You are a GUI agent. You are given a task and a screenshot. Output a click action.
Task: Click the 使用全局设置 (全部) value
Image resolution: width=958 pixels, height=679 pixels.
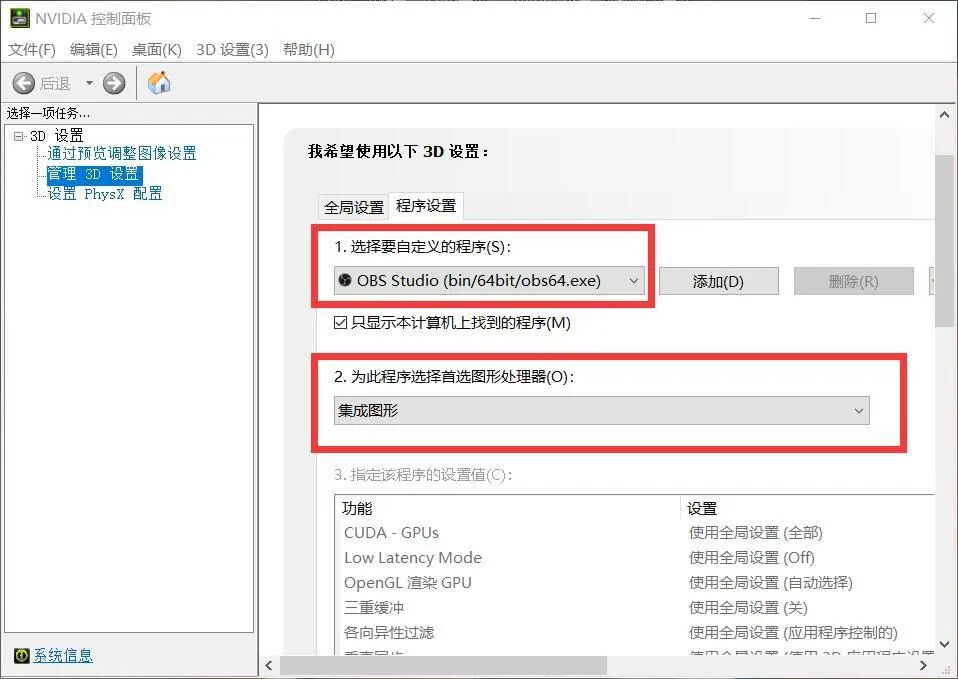click(756, 533)
